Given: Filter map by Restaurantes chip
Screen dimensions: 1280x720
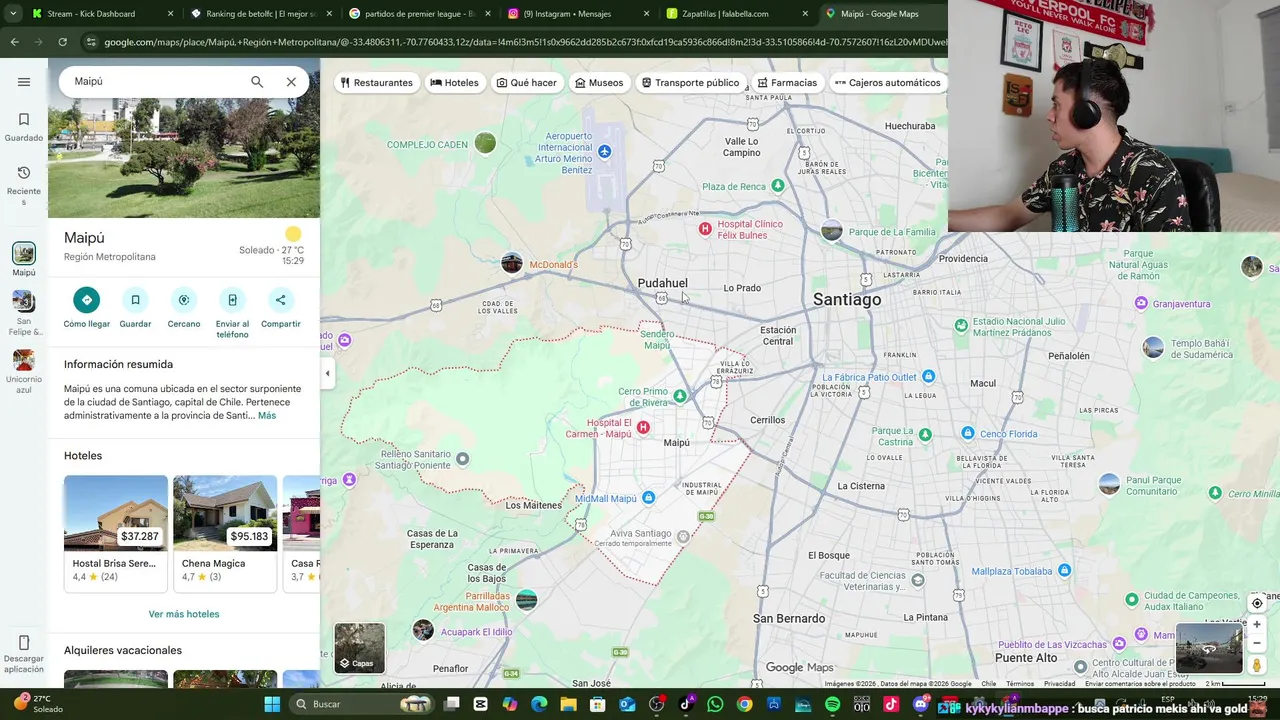Looking at the screenshot, I should [x=376, y=83].
